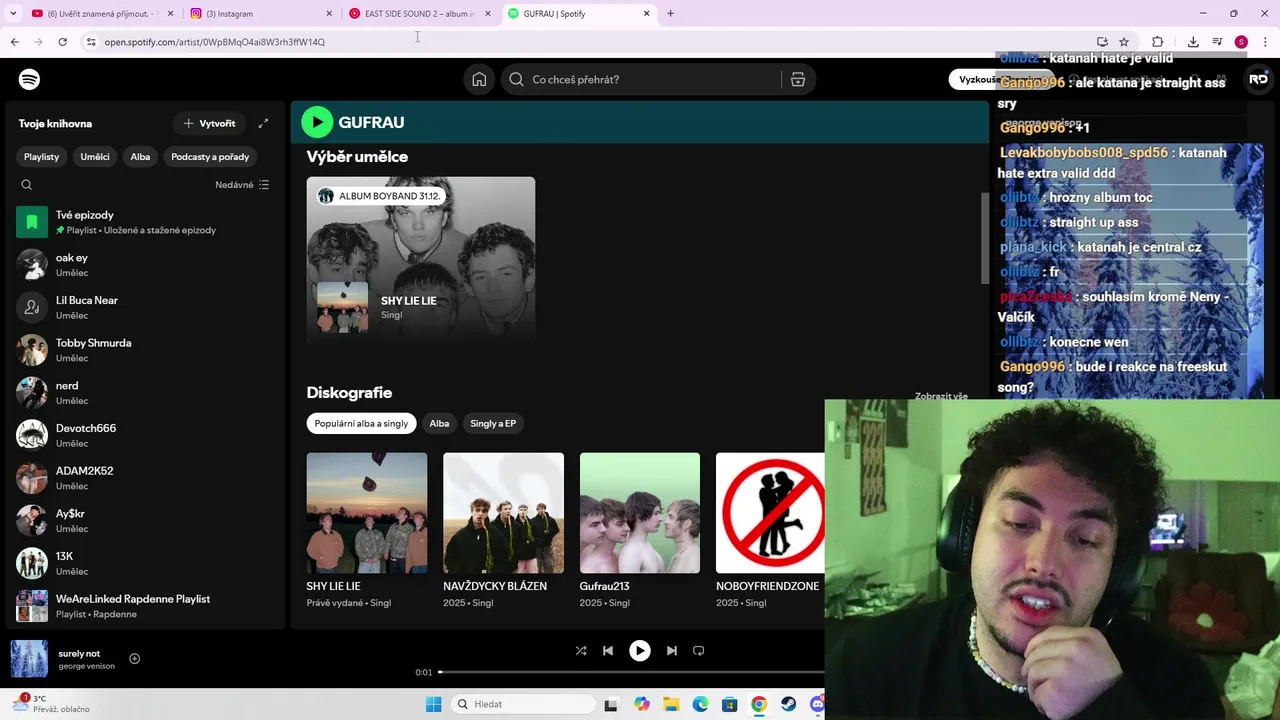Select the Umělci filter chip
This screenshot has height=720, width=1280.
point(95,156)
